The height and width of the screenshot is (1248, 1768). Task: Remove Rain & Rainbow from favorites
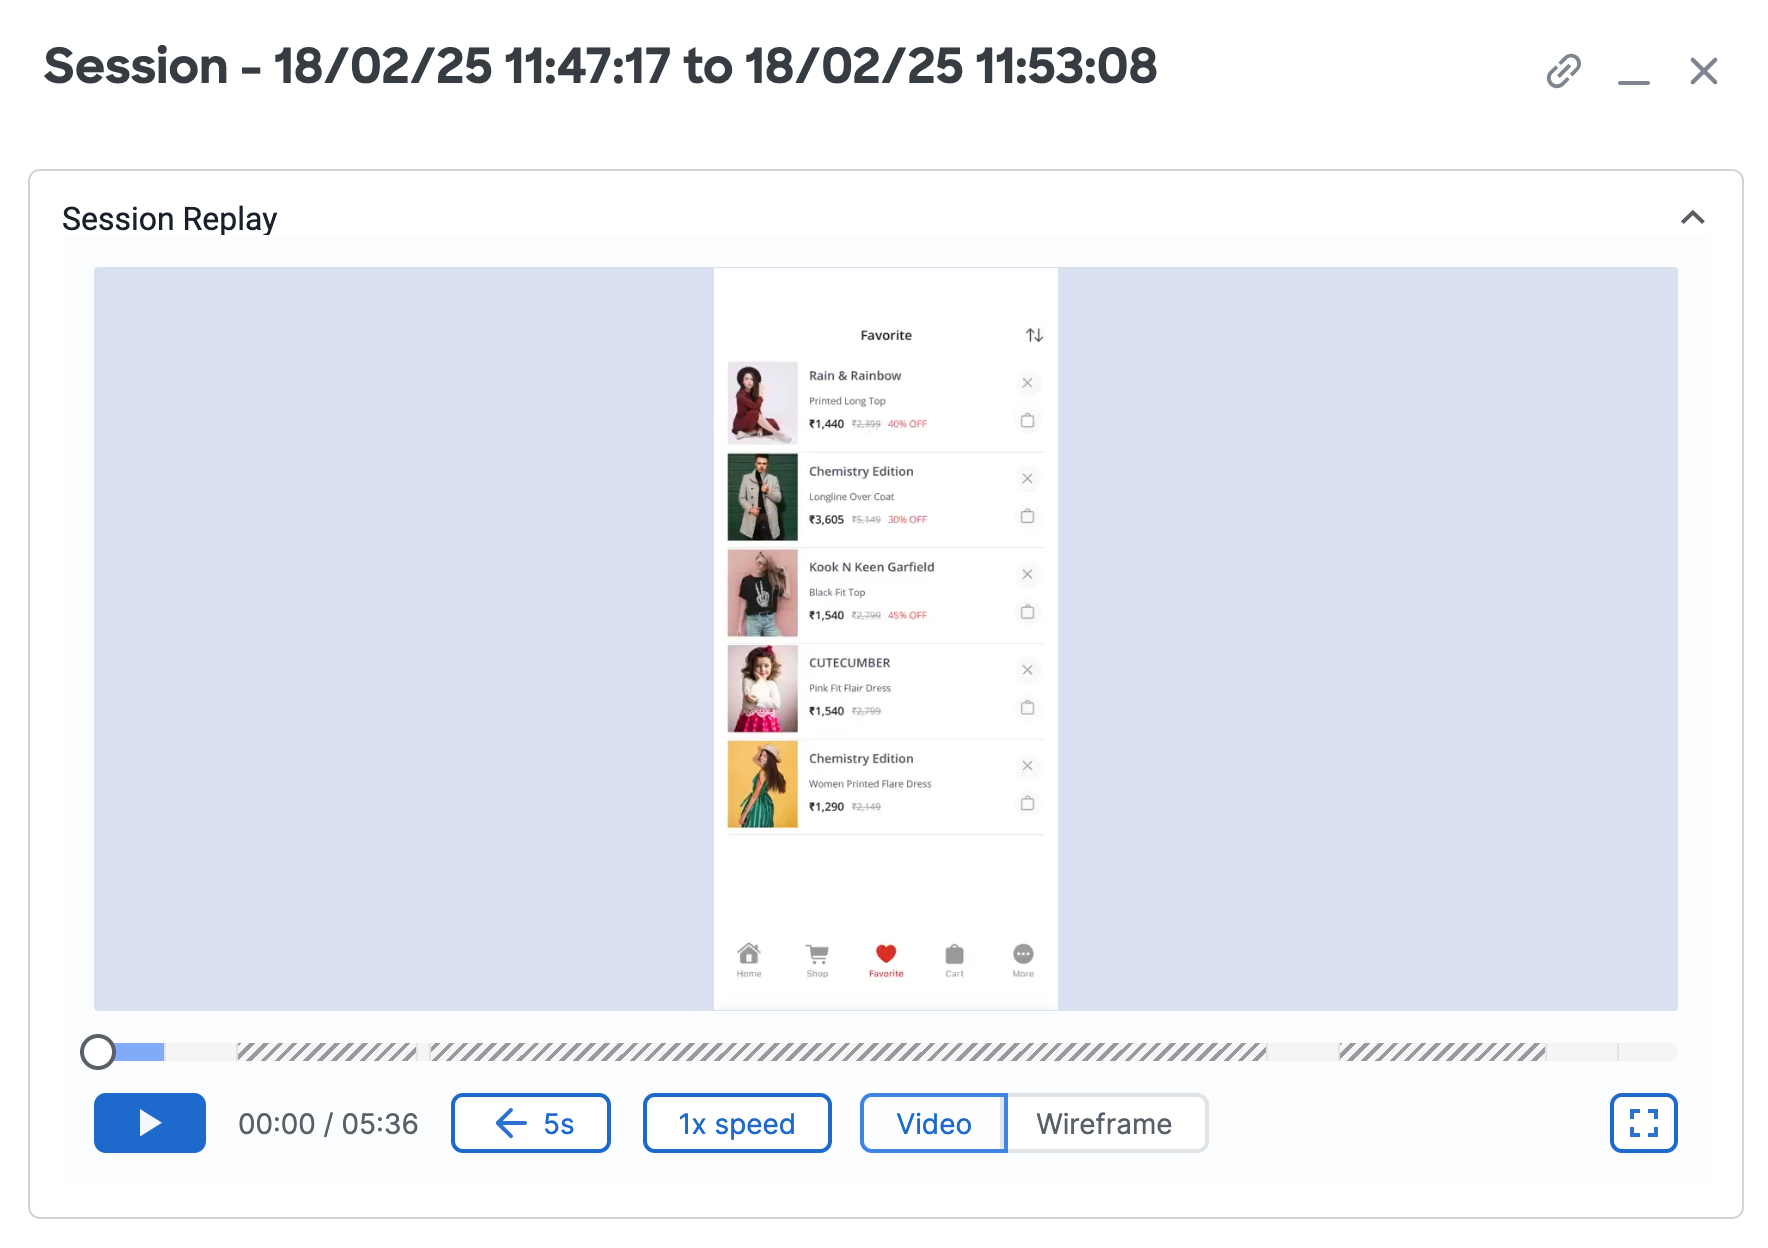(1027, 383)
